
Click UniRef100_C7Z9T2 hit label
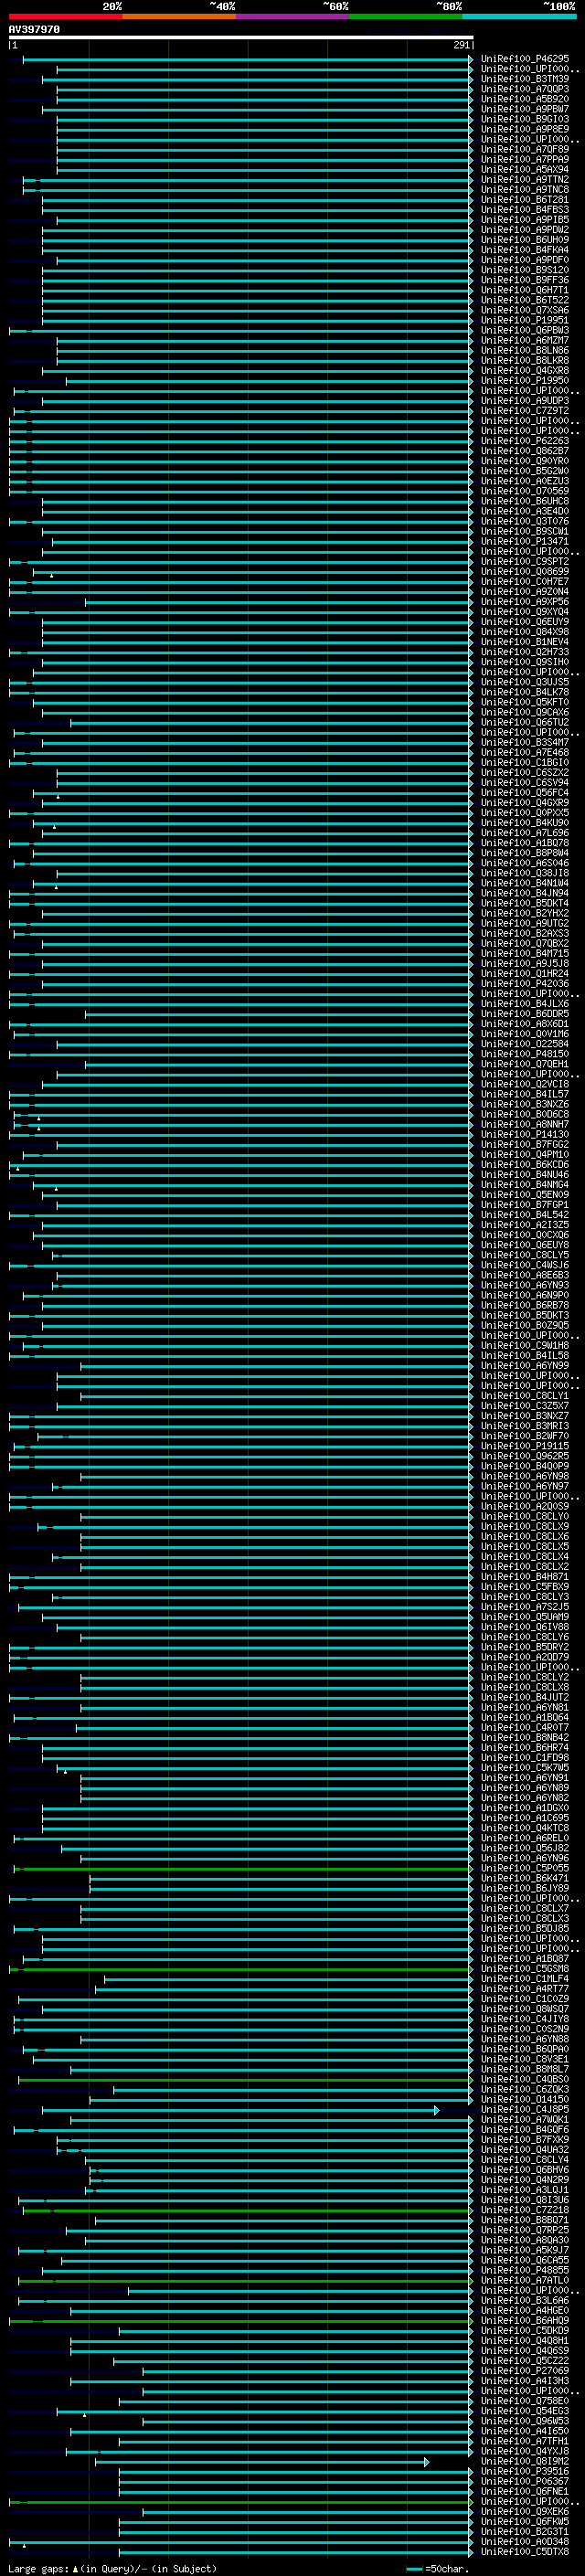tap(524, 410)
